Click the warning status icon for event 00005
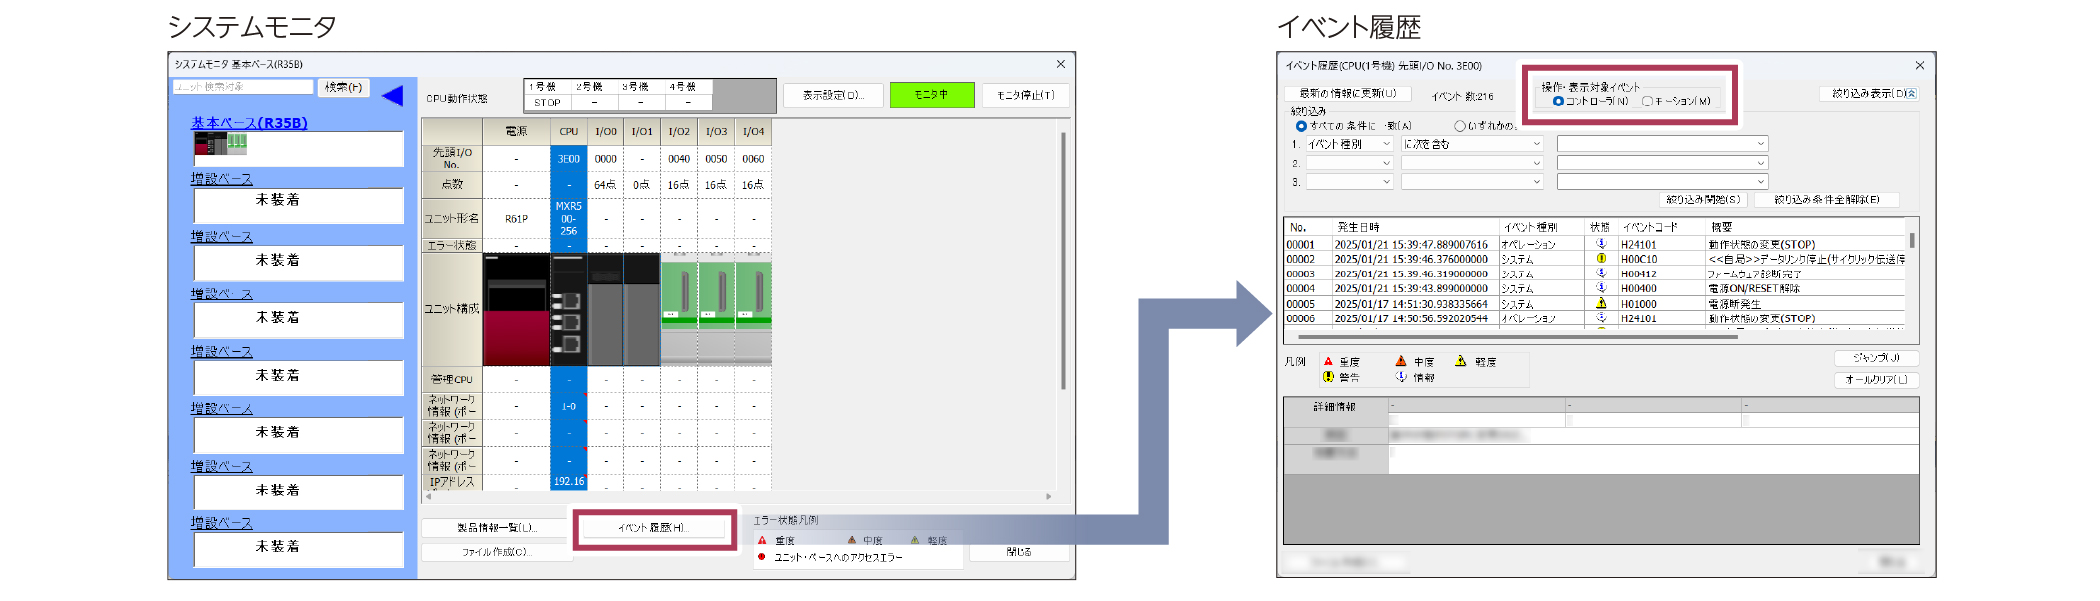2100x601 pixels. (x=1600, y=303)
